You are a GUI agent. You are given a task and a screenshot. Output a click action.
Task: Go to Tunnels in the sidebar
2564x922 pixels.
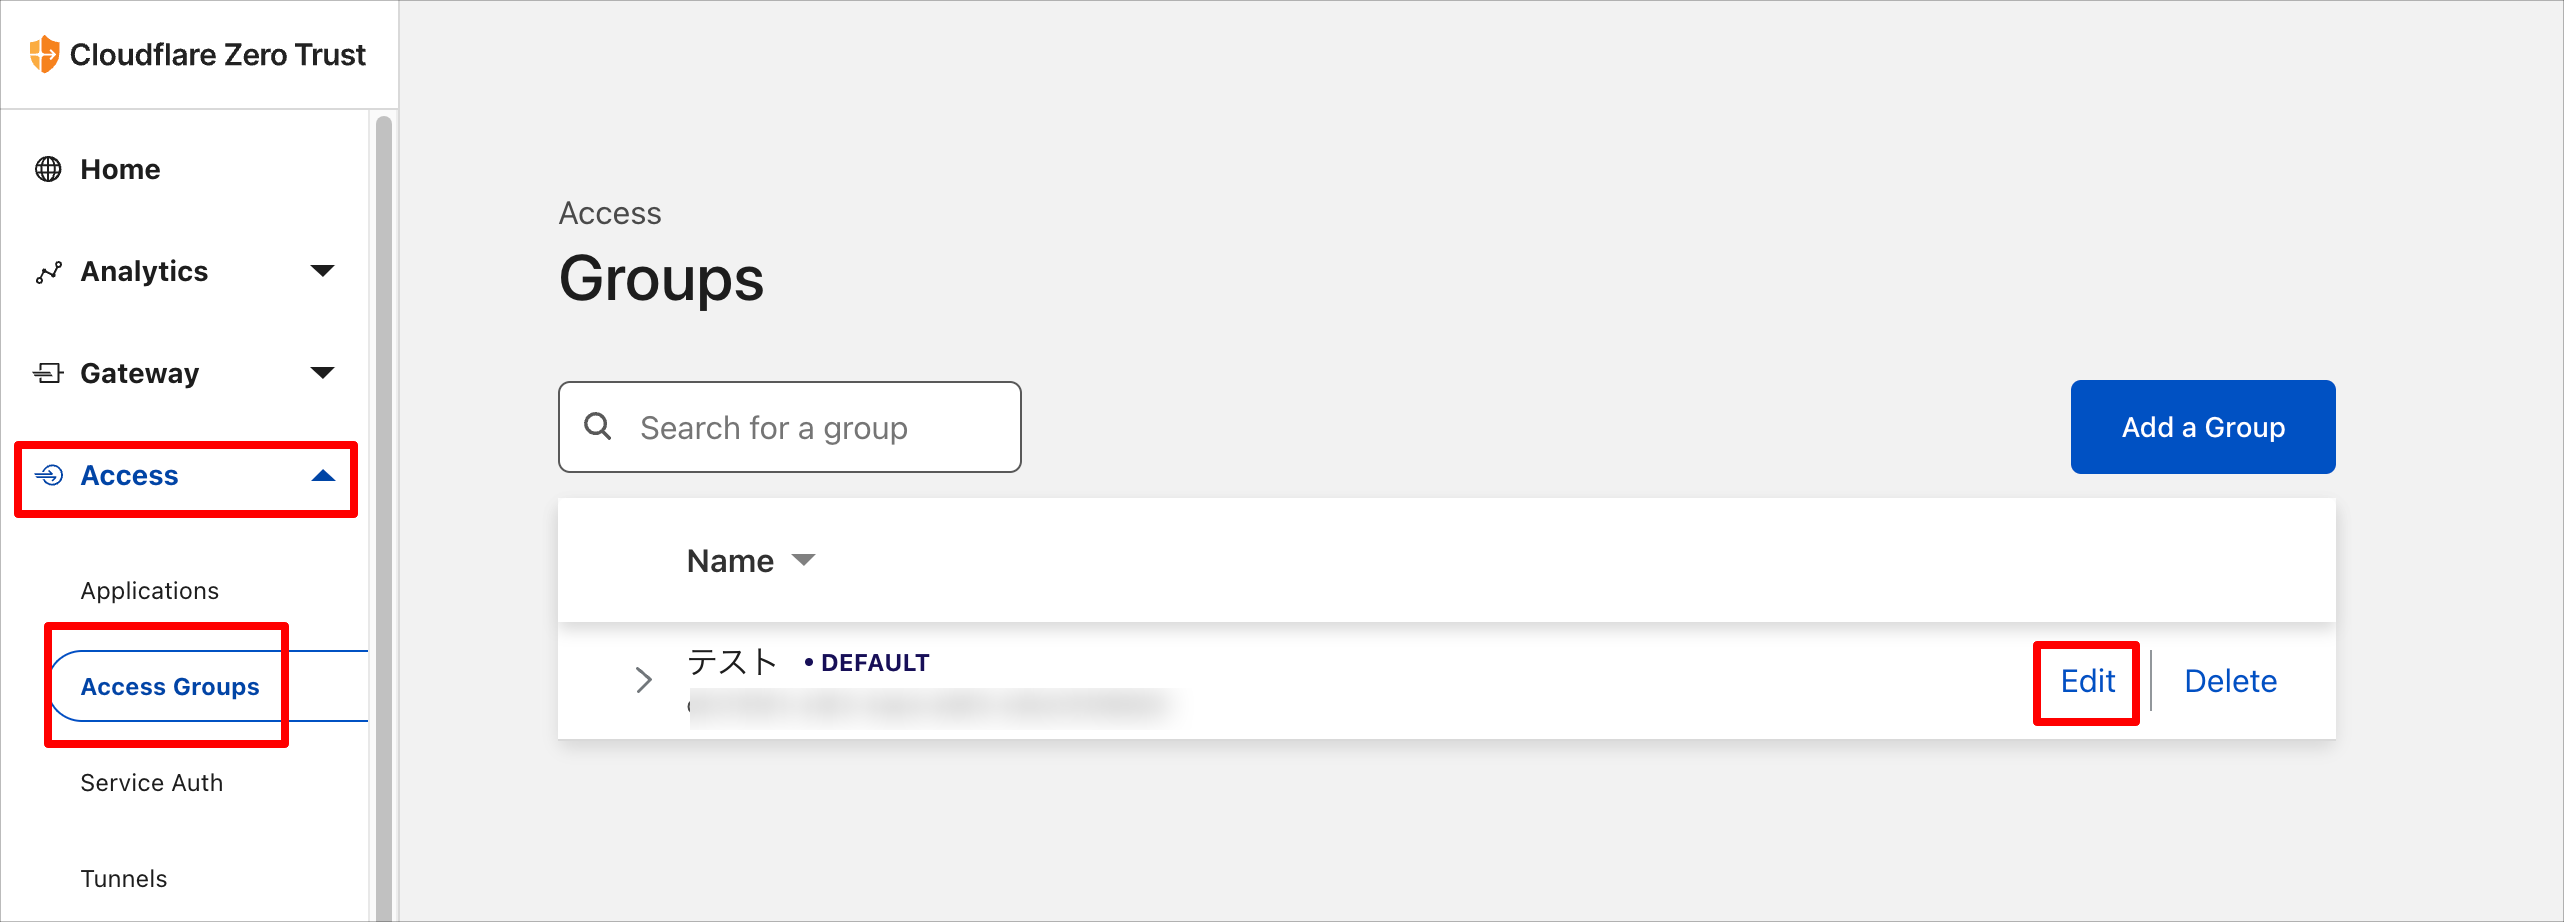(x=124, y=879)
